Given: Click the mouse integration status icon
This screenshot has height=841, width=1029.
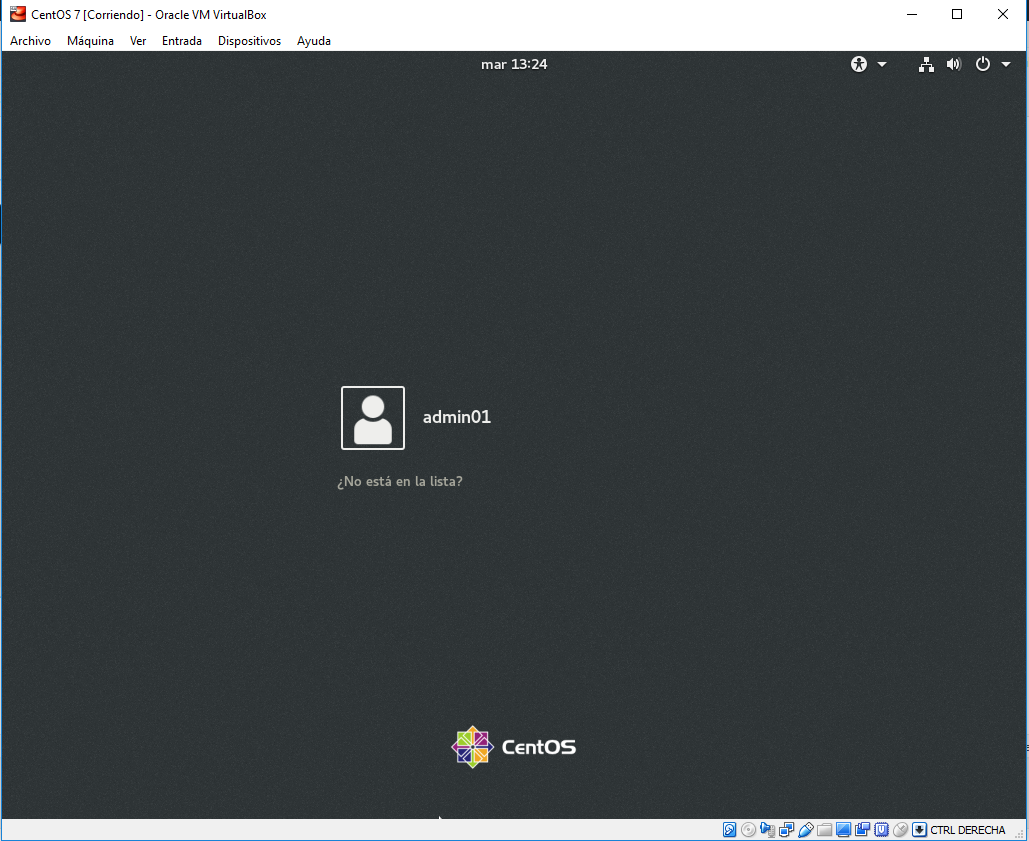Looking at the screenshot, I should tap(900, 830).
